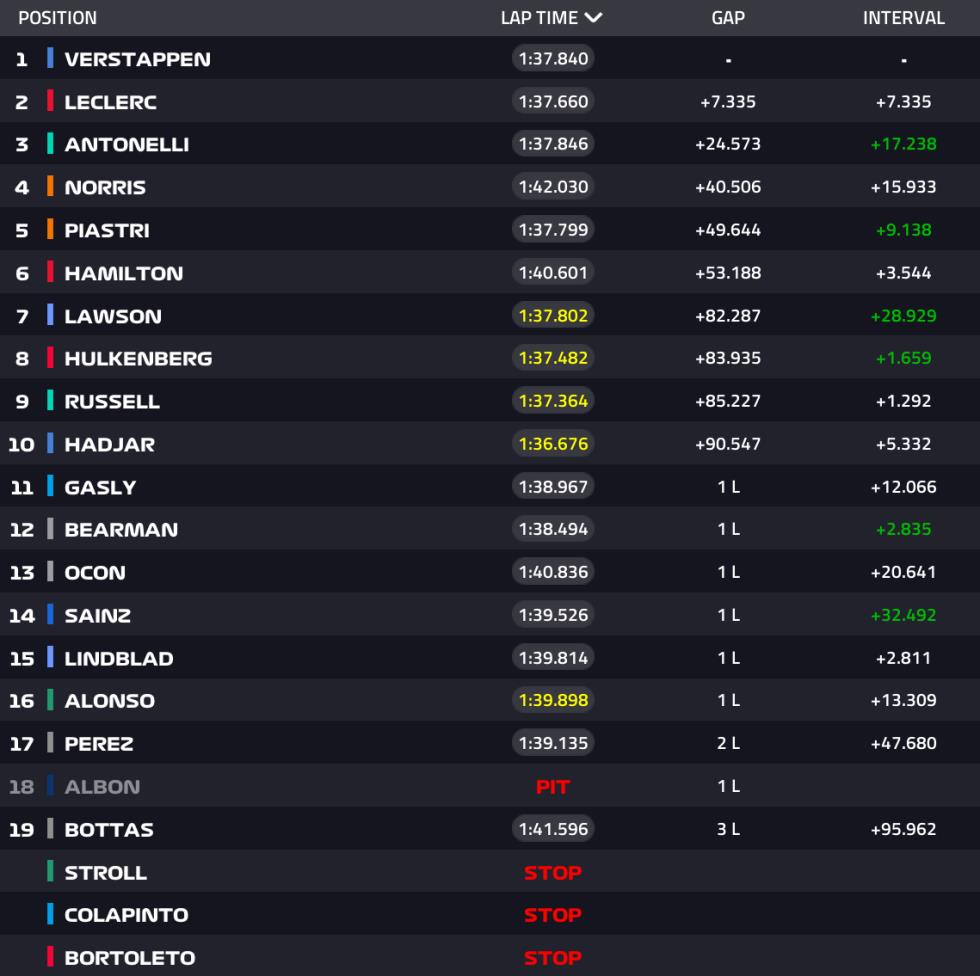Open the COLAPINTO driver row

click(x=490, y=915)
